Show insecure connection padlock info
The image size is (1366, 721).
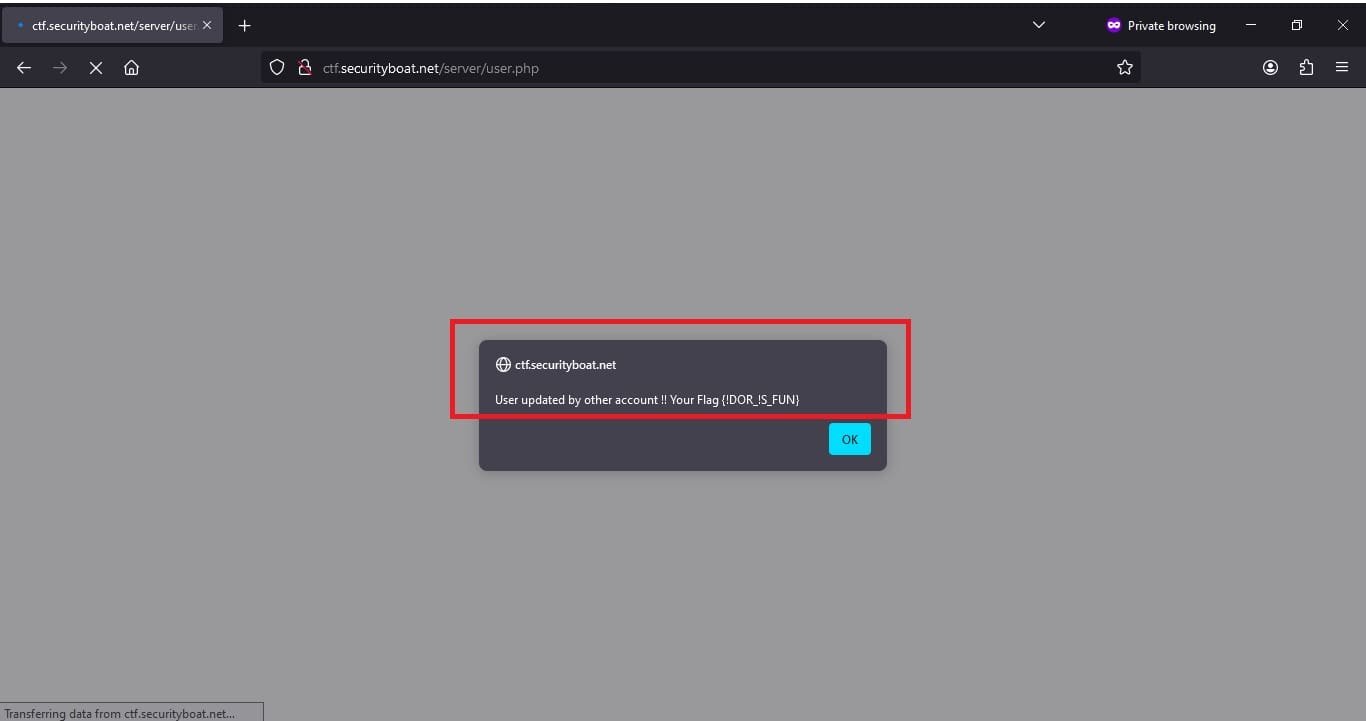click(x=305, y=68)
